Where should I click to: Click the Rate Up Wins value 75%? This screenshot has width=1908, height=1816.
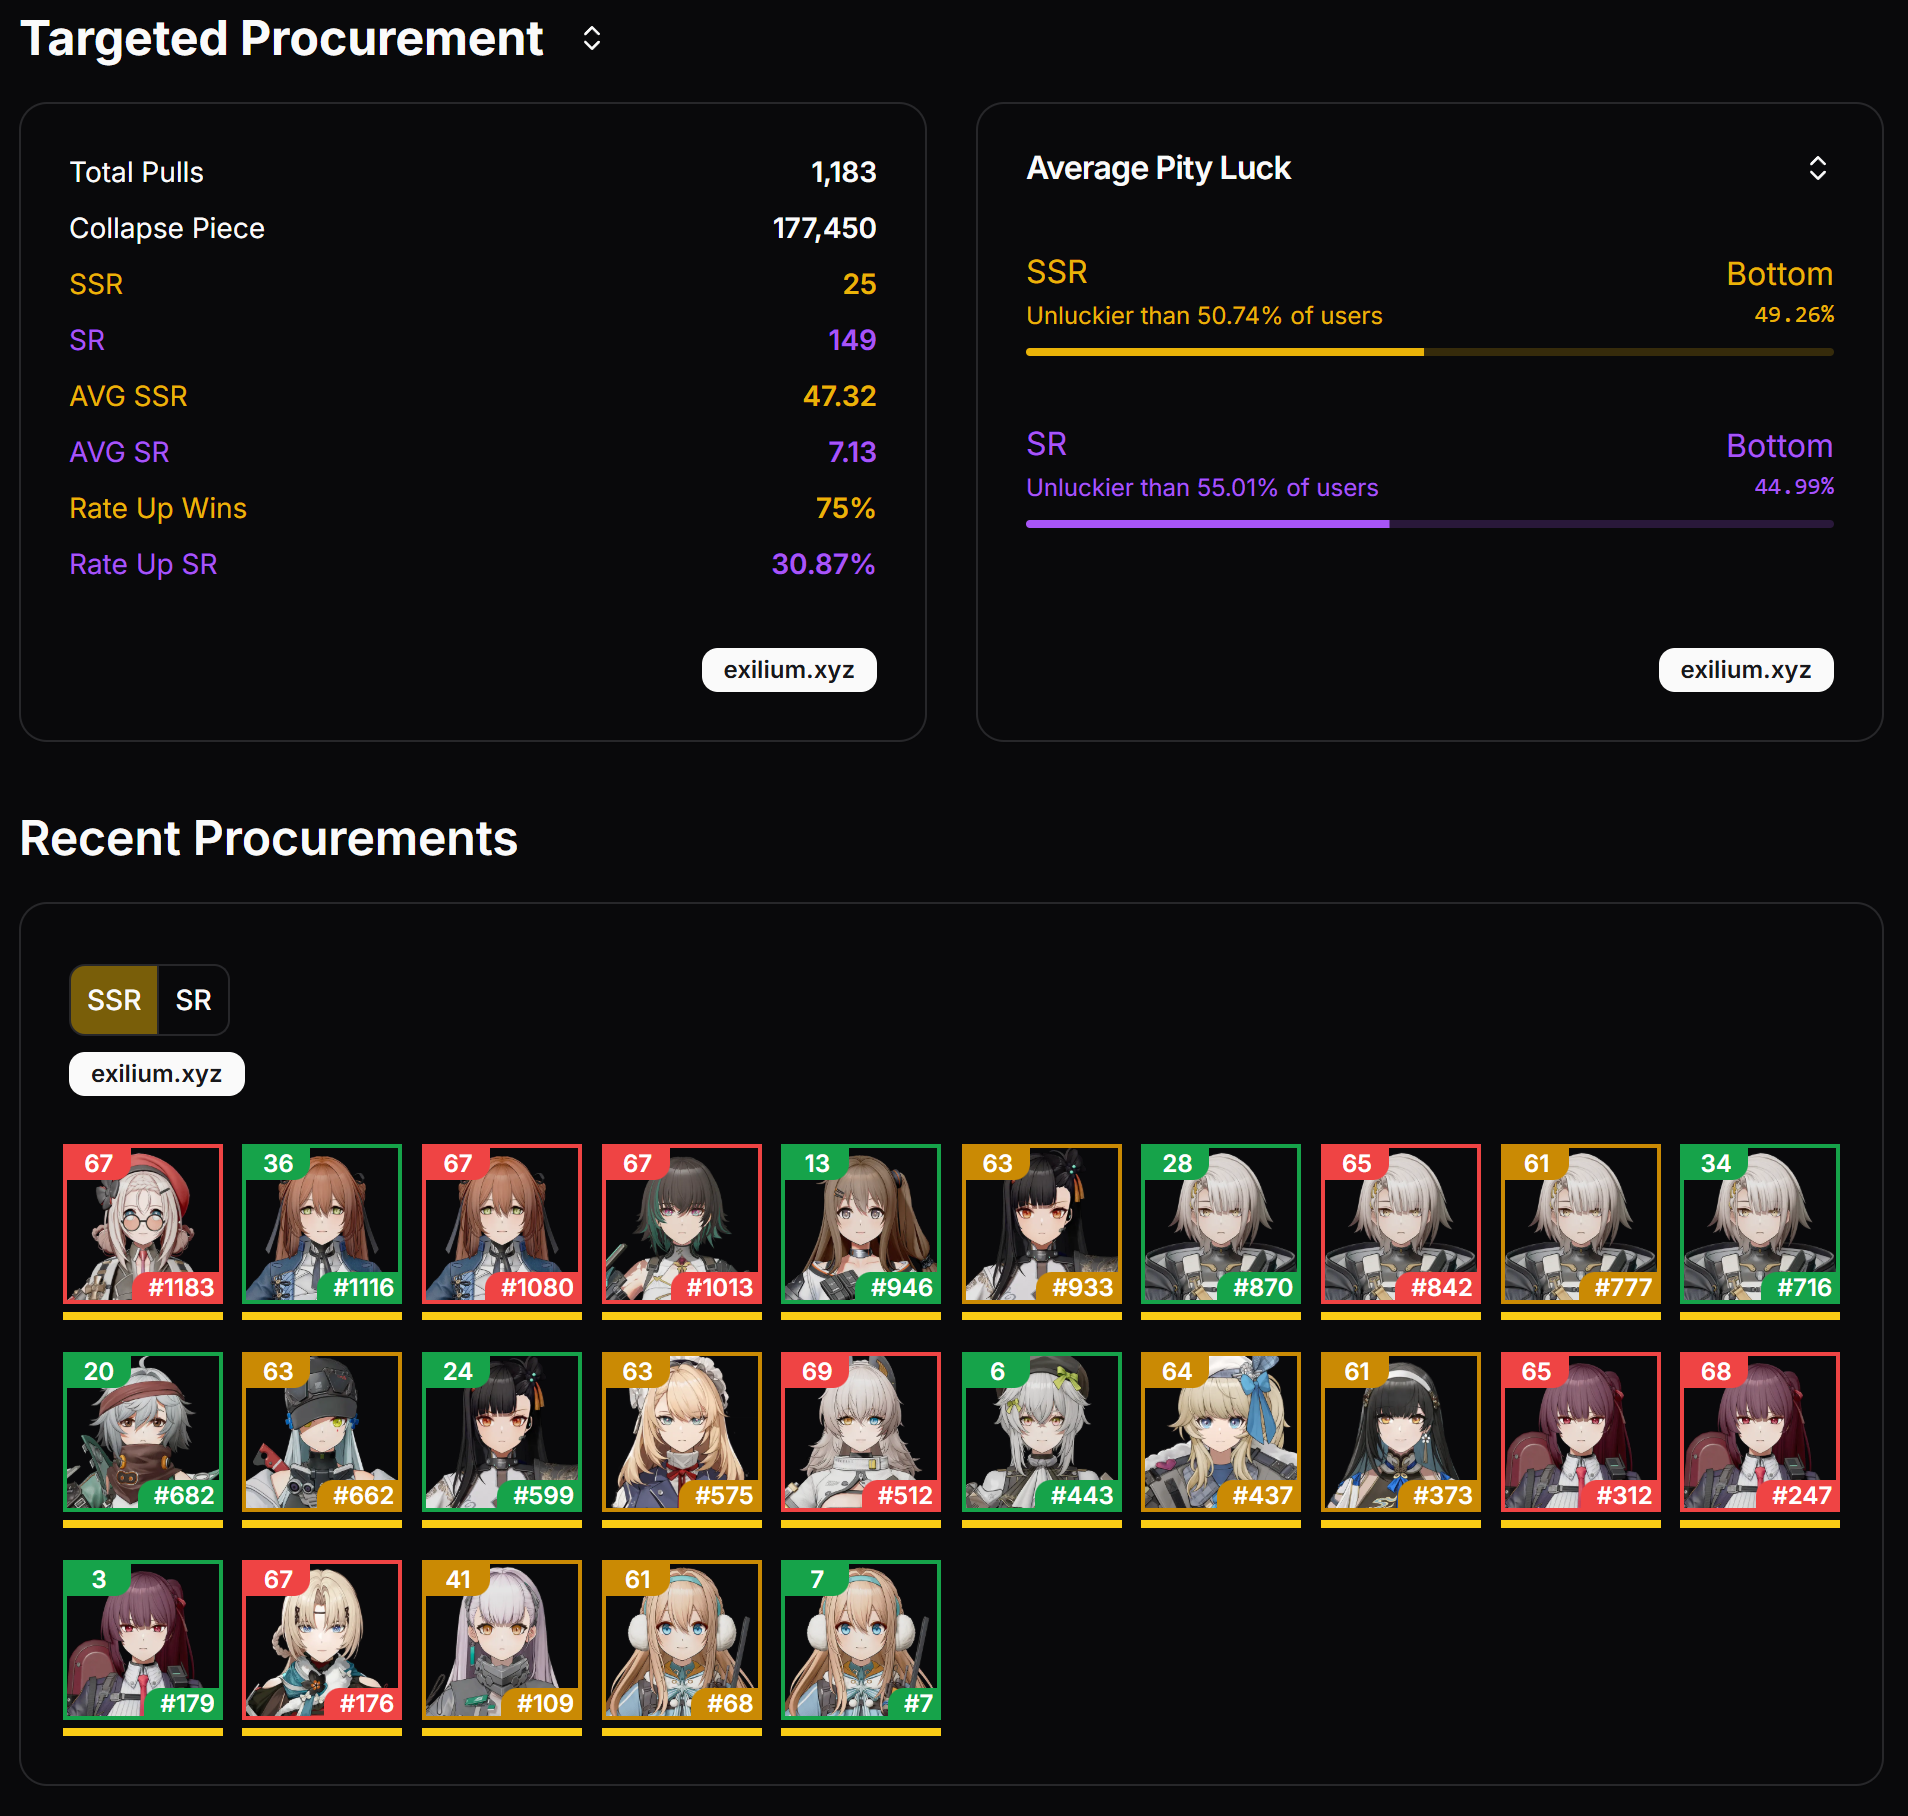click(x=846, y=509)
